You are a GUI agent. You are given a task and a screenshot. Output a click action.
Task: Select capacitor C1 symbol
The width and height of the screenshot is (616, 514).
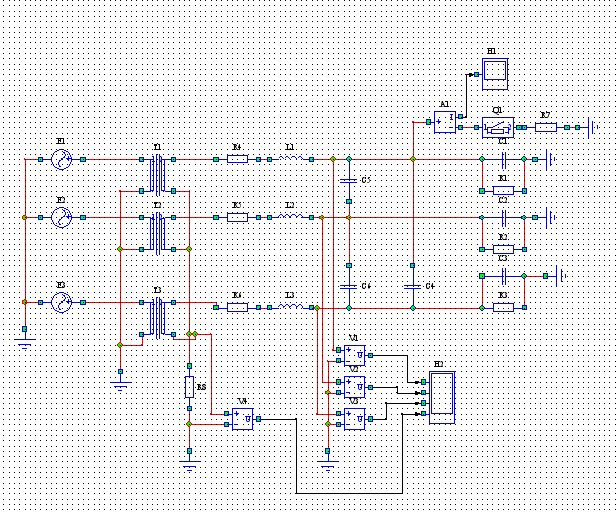[x=504, y=160]
